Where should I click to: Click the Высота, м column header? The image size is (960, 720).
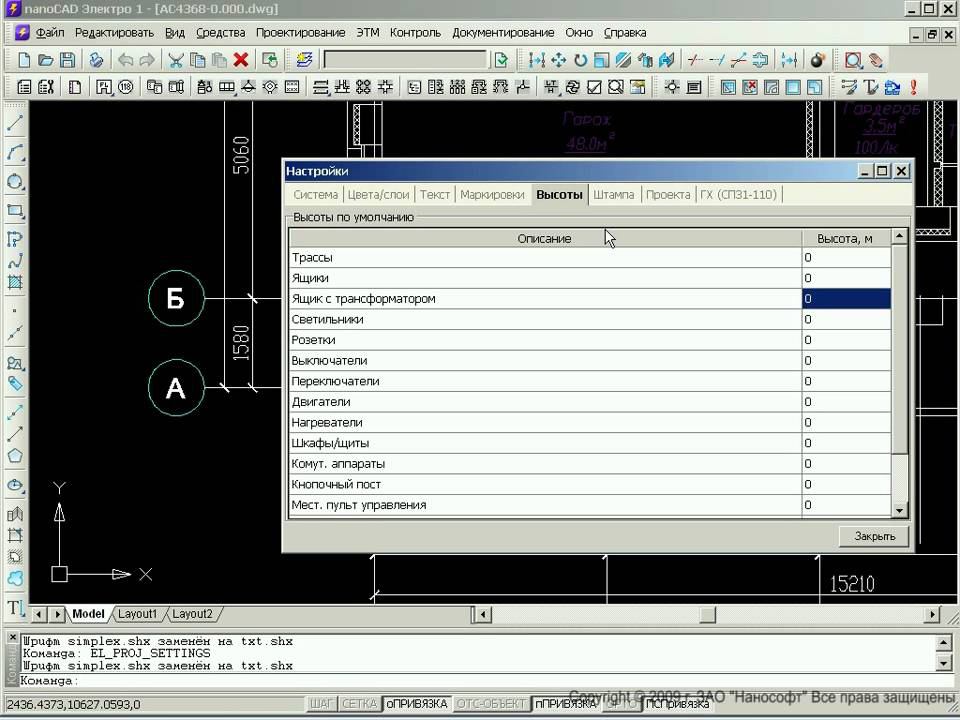point(845,239)
